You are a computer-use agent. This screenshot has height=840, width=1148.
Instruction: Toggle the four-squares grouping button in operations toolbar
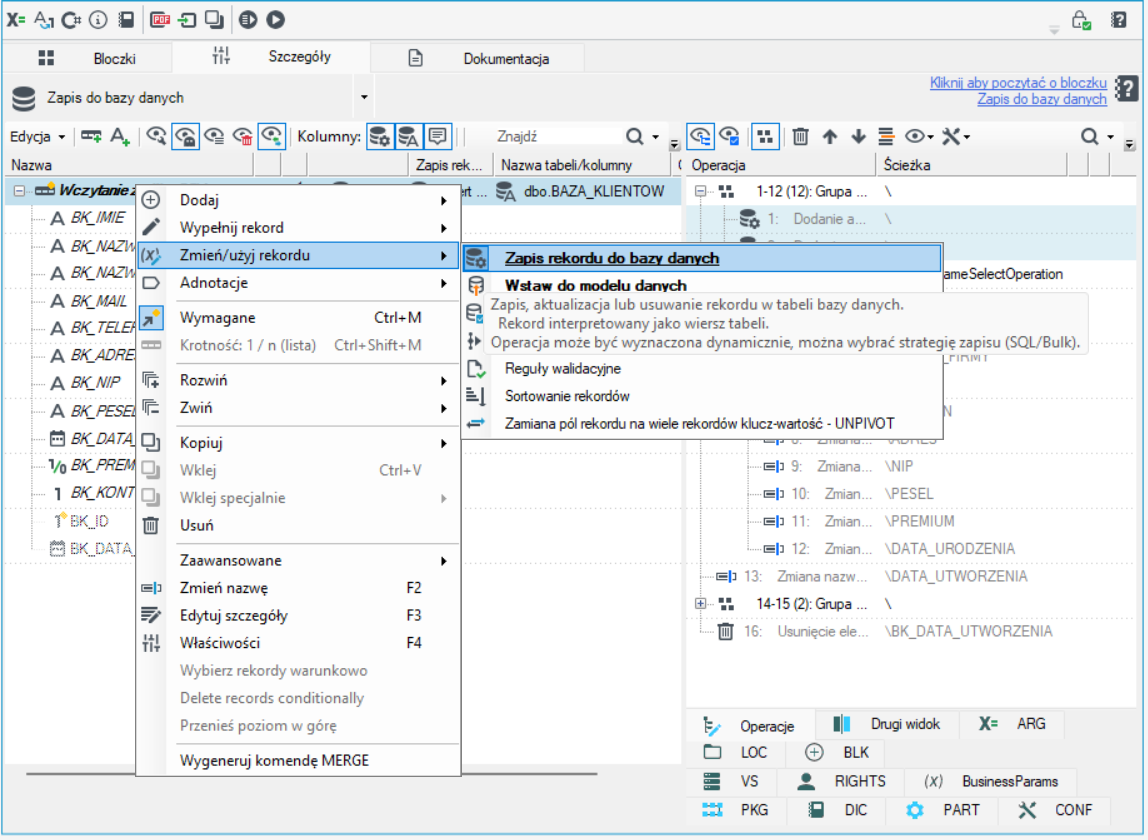(x=765, y=136)
